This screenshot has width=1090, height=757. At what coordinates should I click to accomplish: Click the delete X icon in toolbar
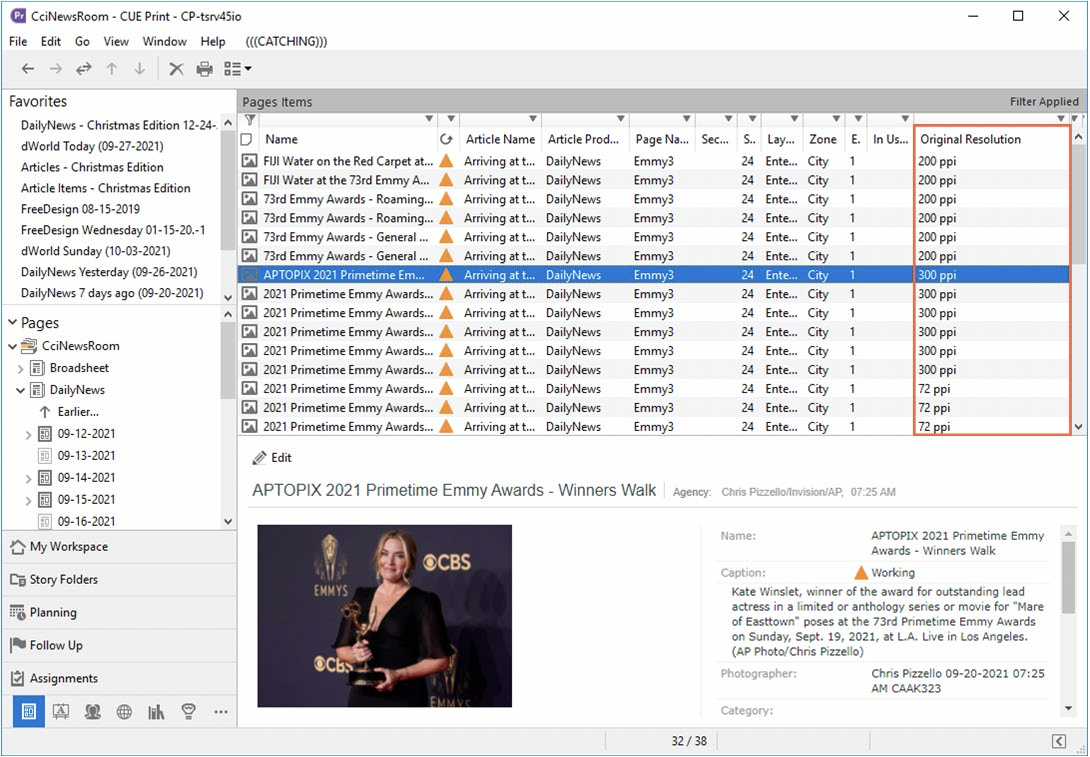(x=176, y=69)
